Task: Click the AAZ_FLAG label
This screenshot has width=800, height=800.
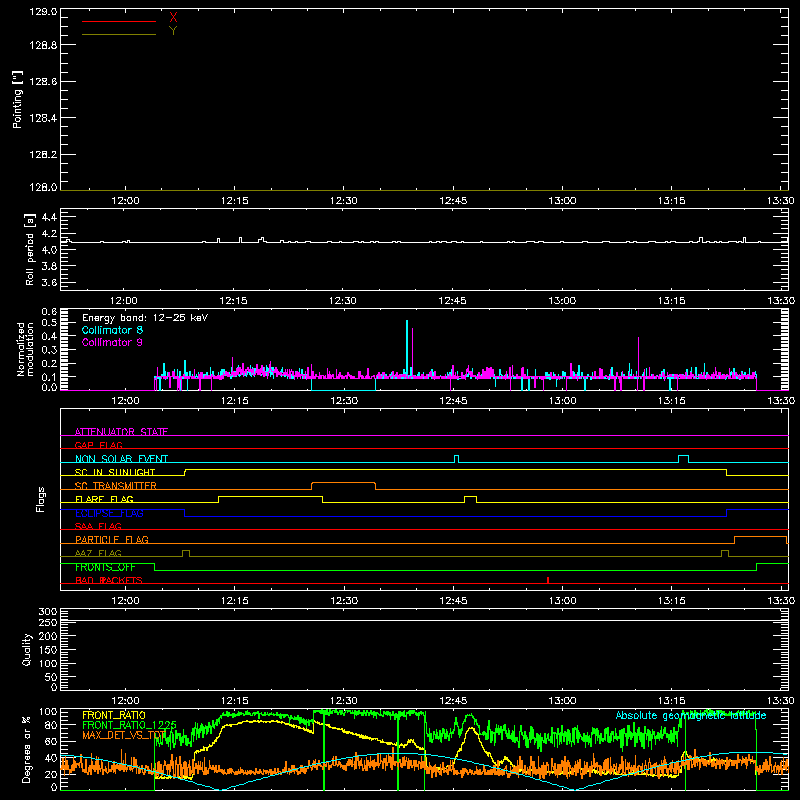Action: click(x=98, y=553)
